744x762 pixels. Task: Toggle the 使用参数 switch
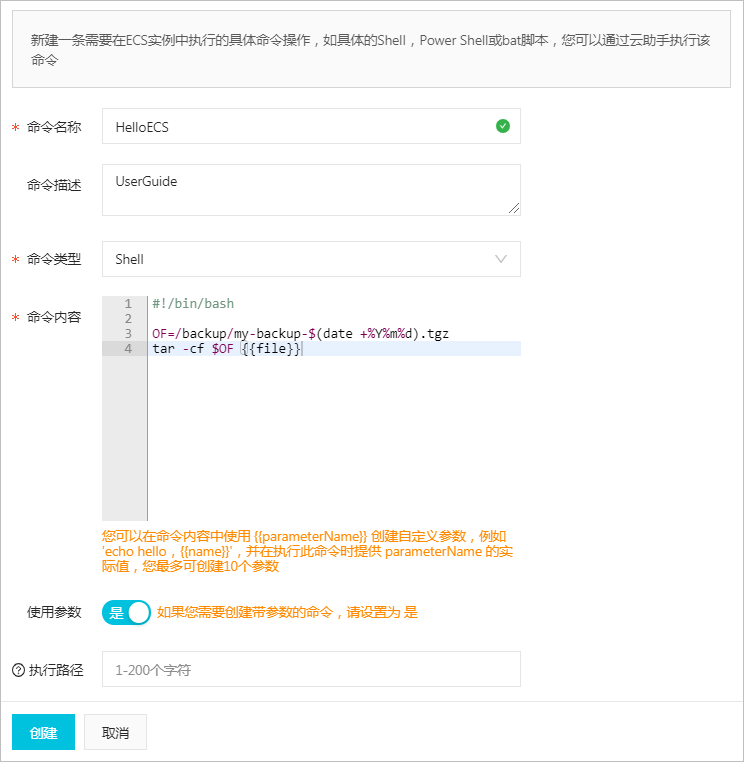click(126, 612)
